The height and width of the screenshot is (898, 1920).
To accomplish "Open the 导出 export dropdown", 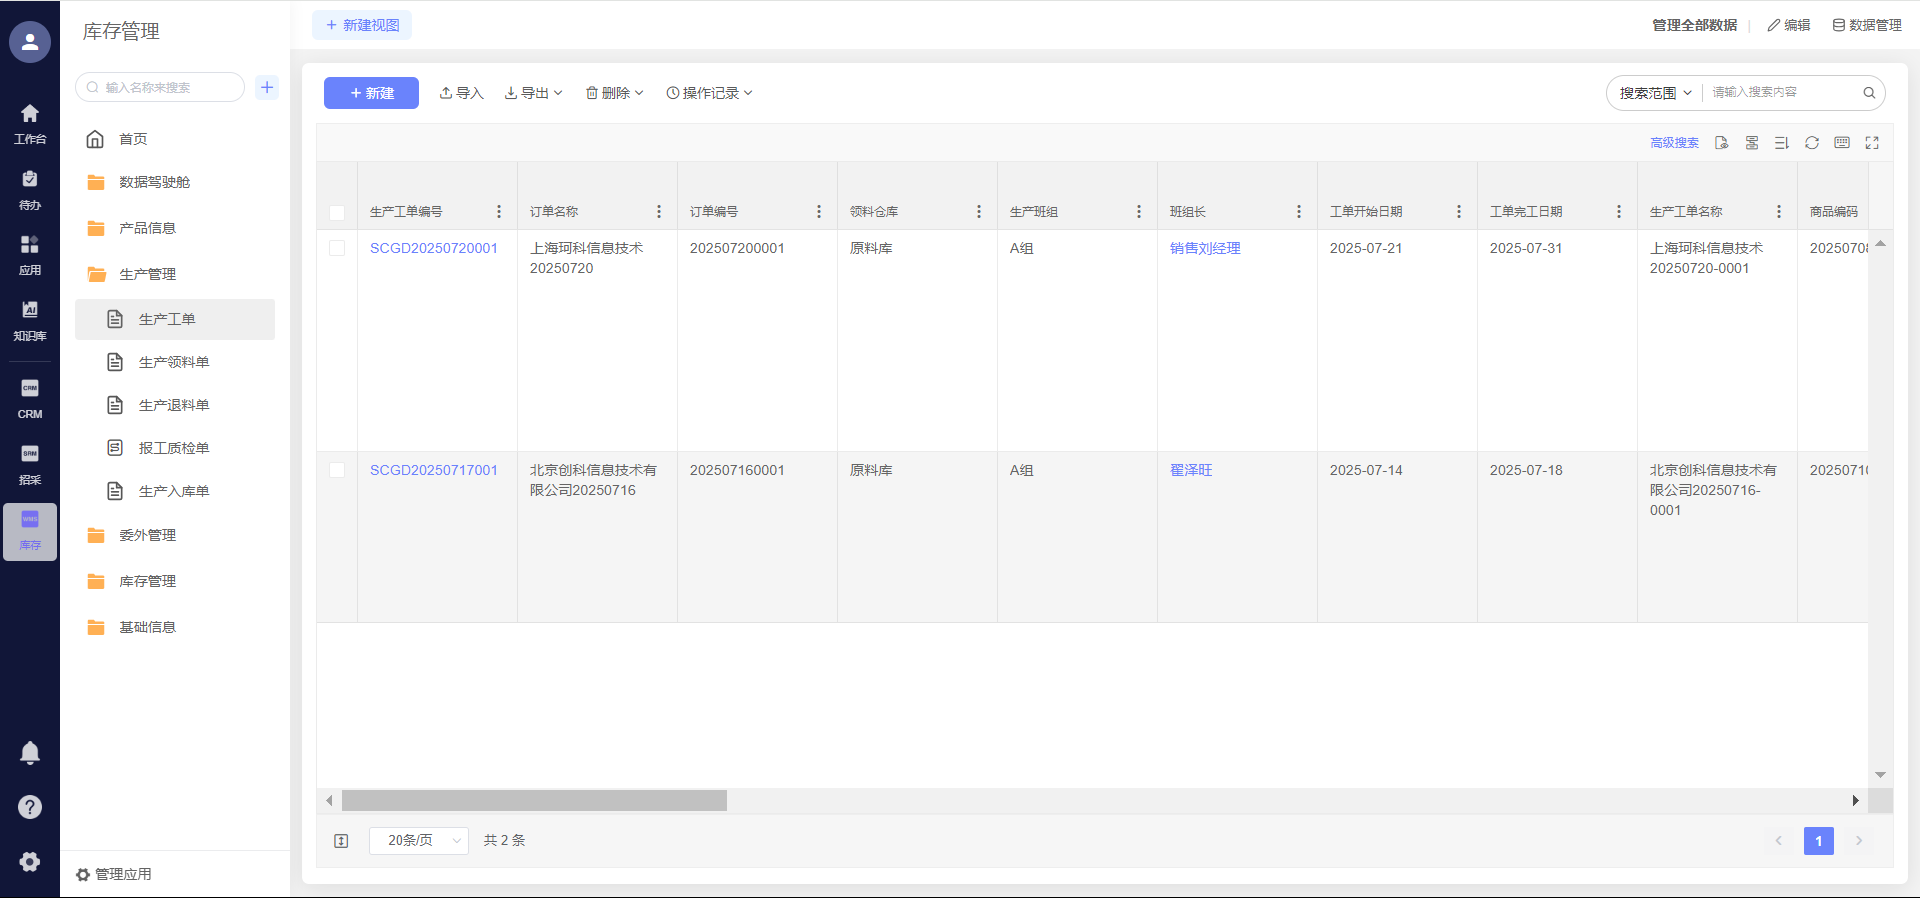I will coord(534,93).
